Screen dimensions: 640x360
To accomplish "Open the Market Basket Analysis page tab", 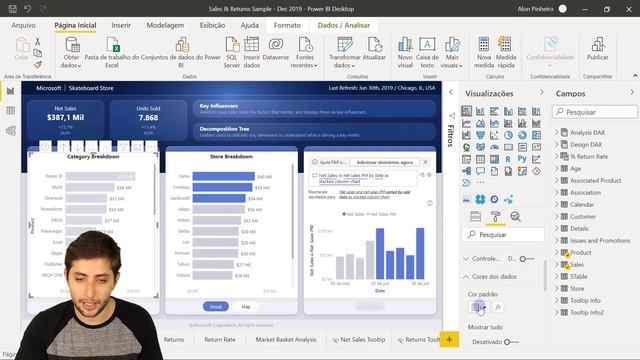I will click(x=286, y=340).
